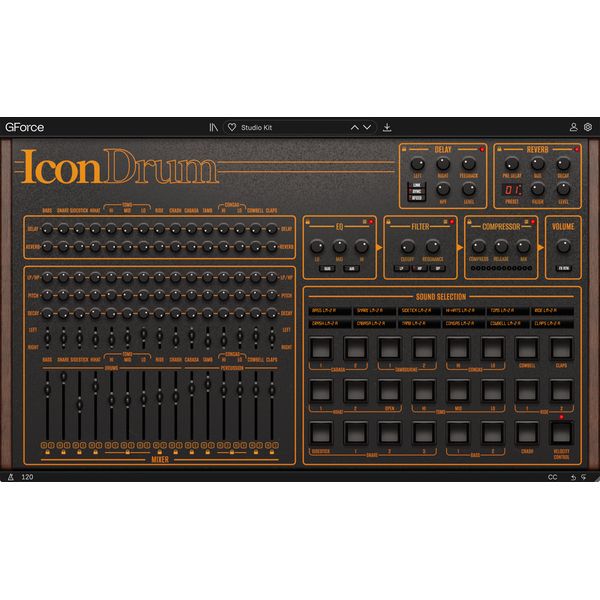Viewport: 600px width, 600px height.
Task: Click the redo arrow in bottom bar
Action: coord(584,477)
